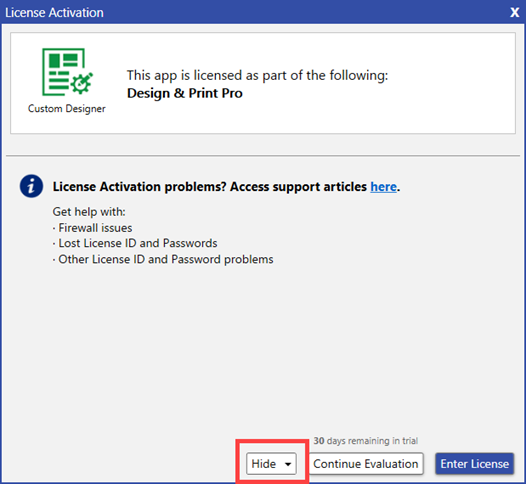Viewport: 526px width, 484px height.
Task: Click '30 days remaining in trial' text
Action: pos(366,440)
